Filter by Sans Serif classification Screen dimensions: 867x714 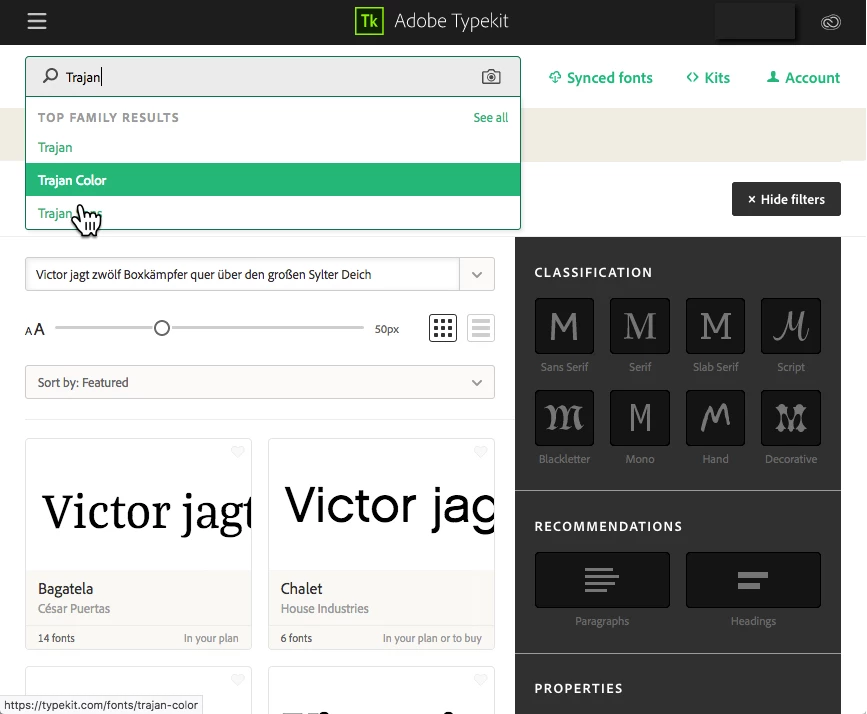(x=564, y=326)
